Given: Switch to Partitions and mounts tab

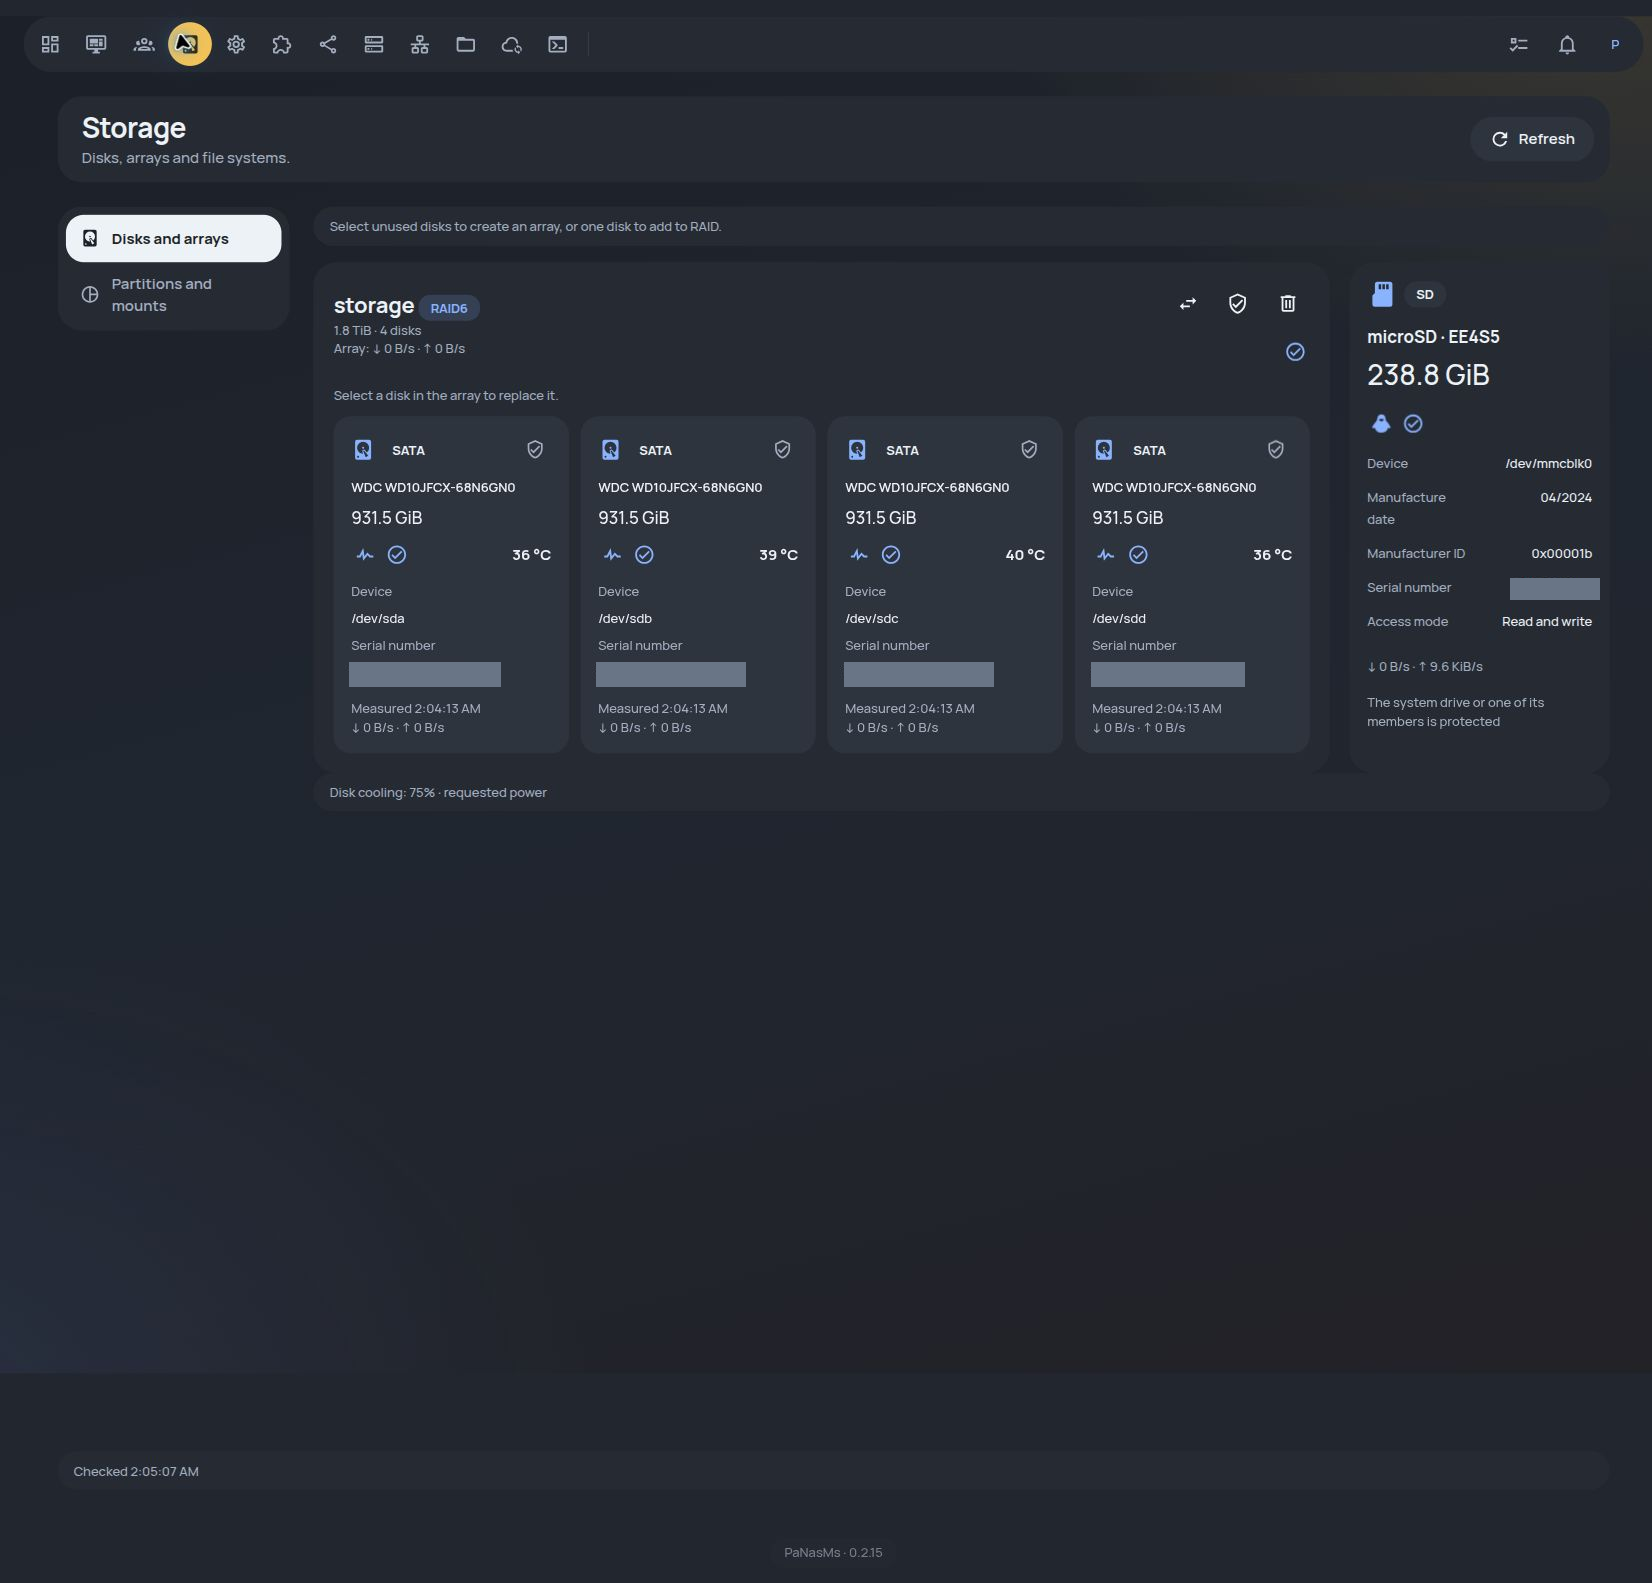Looking at the screenshot, I should (x=174, y=295).
